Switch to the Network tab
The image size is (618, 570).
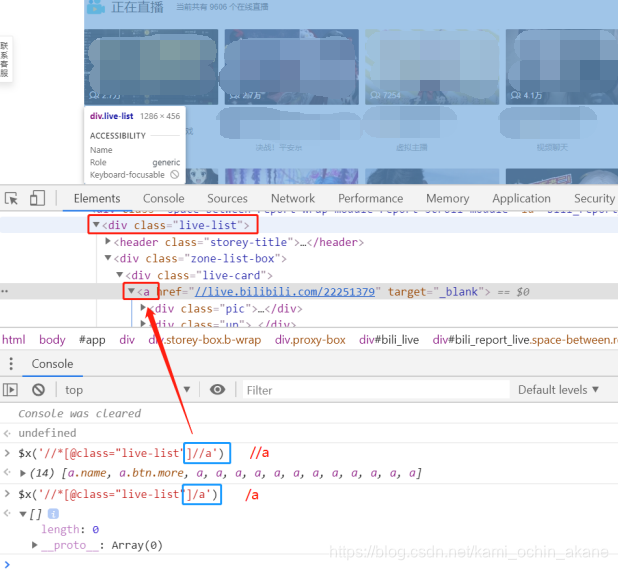293,198
